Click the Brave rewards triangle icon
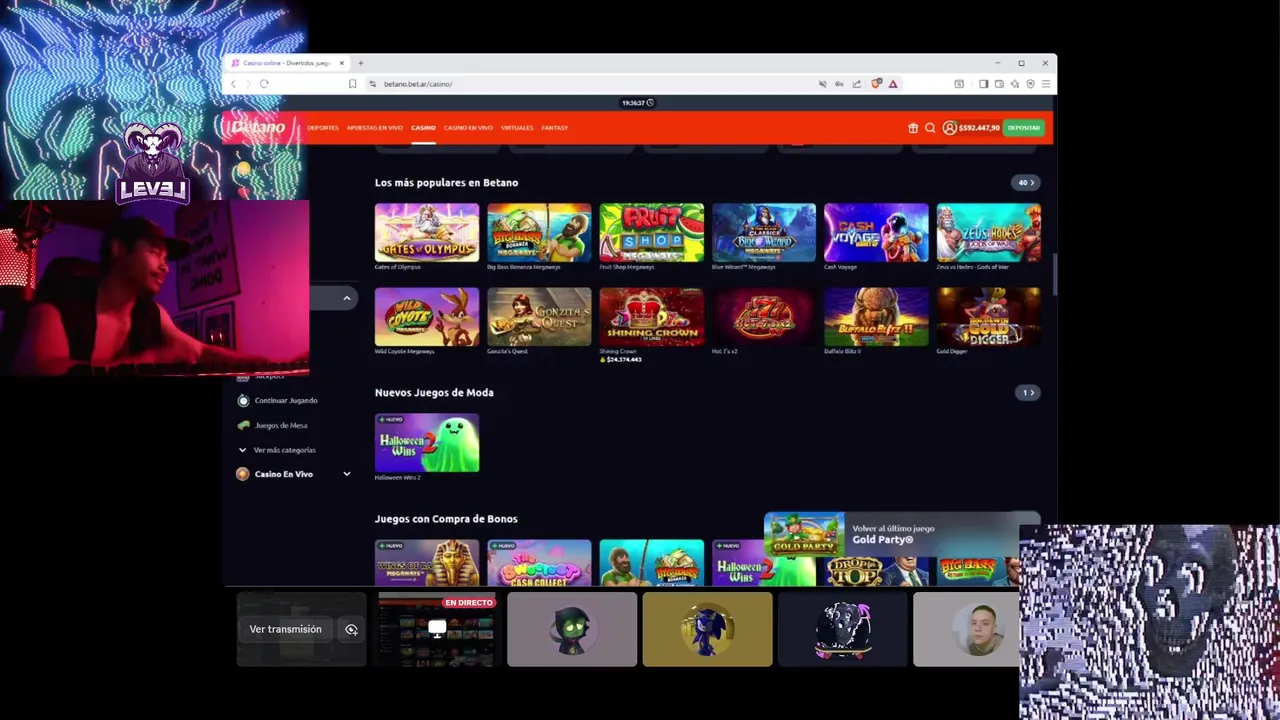The width and height of the screenshot is (1280, 720). click(893, 84)
